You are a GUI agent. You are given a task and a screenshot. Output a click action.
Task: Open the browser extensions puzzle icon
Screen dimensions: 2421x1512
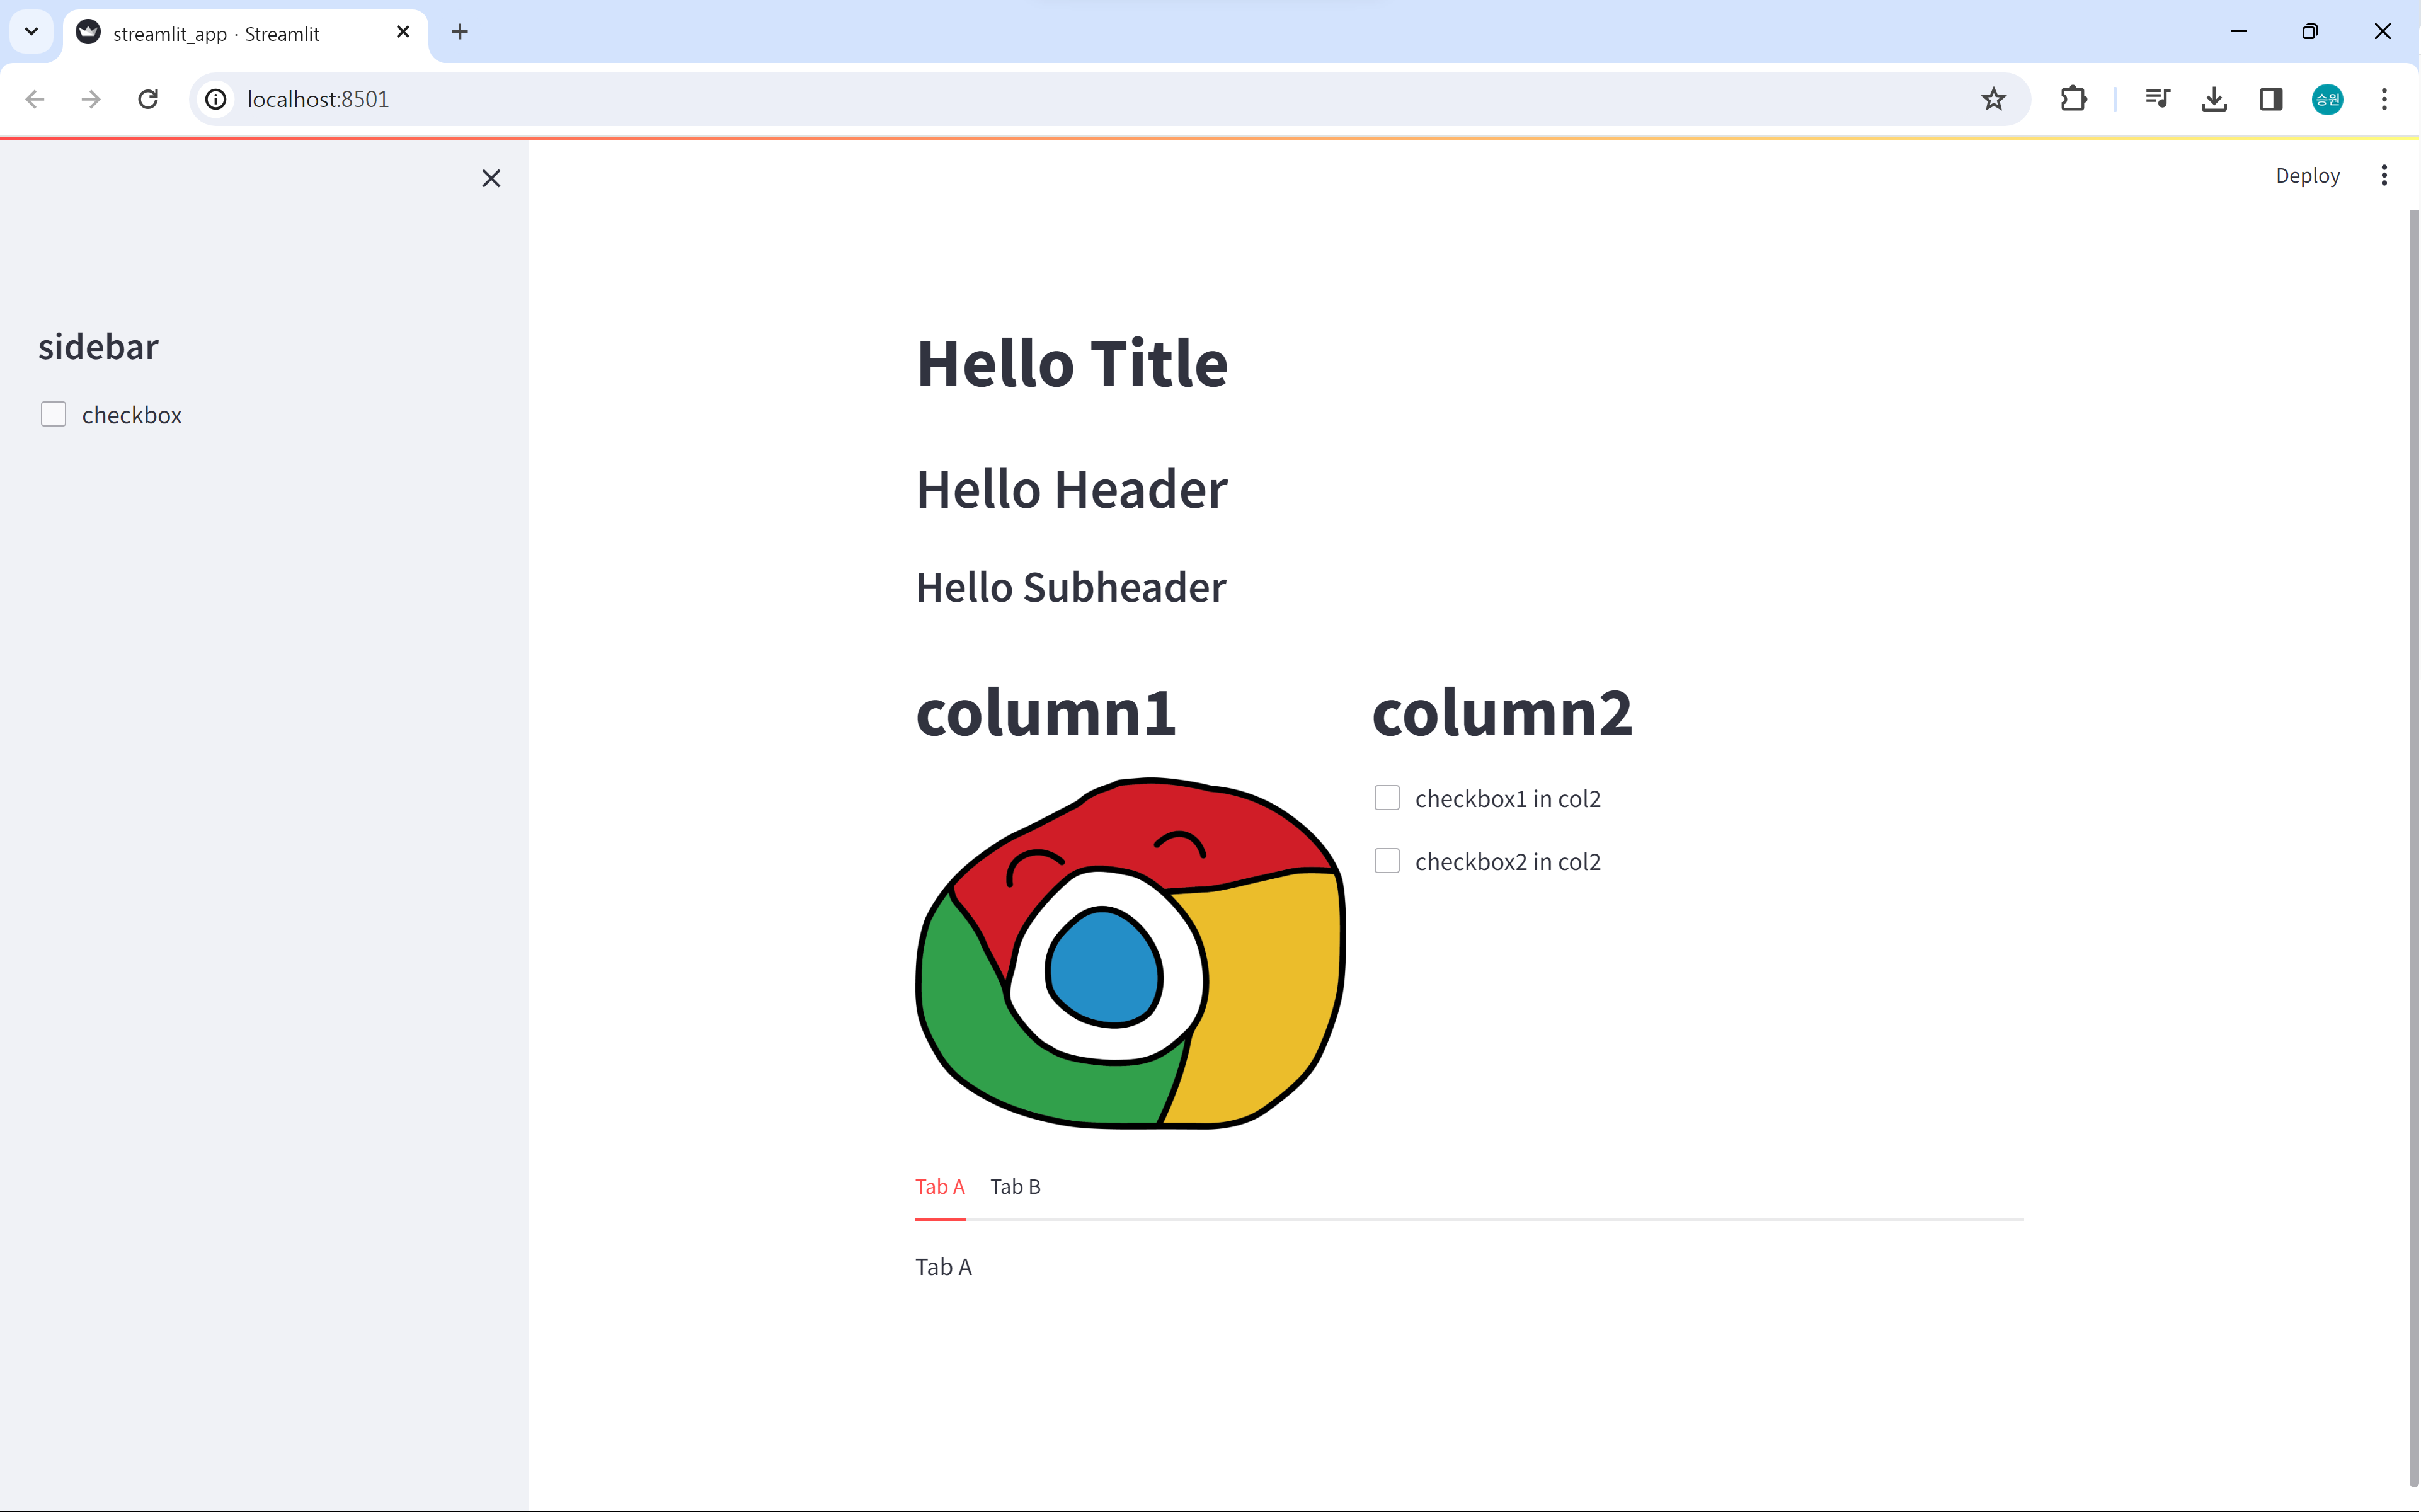2073,99
